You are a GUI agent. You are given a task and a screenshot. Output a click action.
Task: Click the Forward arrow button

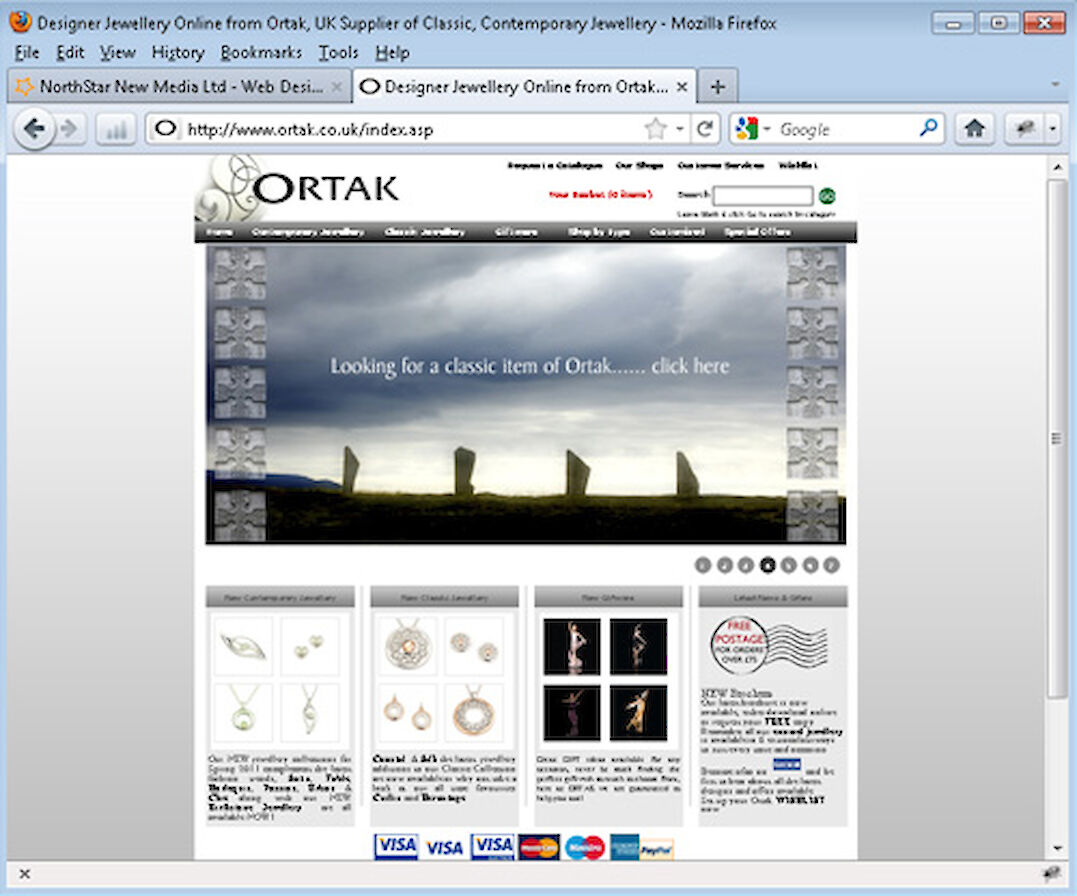click(x=69, y=128)
